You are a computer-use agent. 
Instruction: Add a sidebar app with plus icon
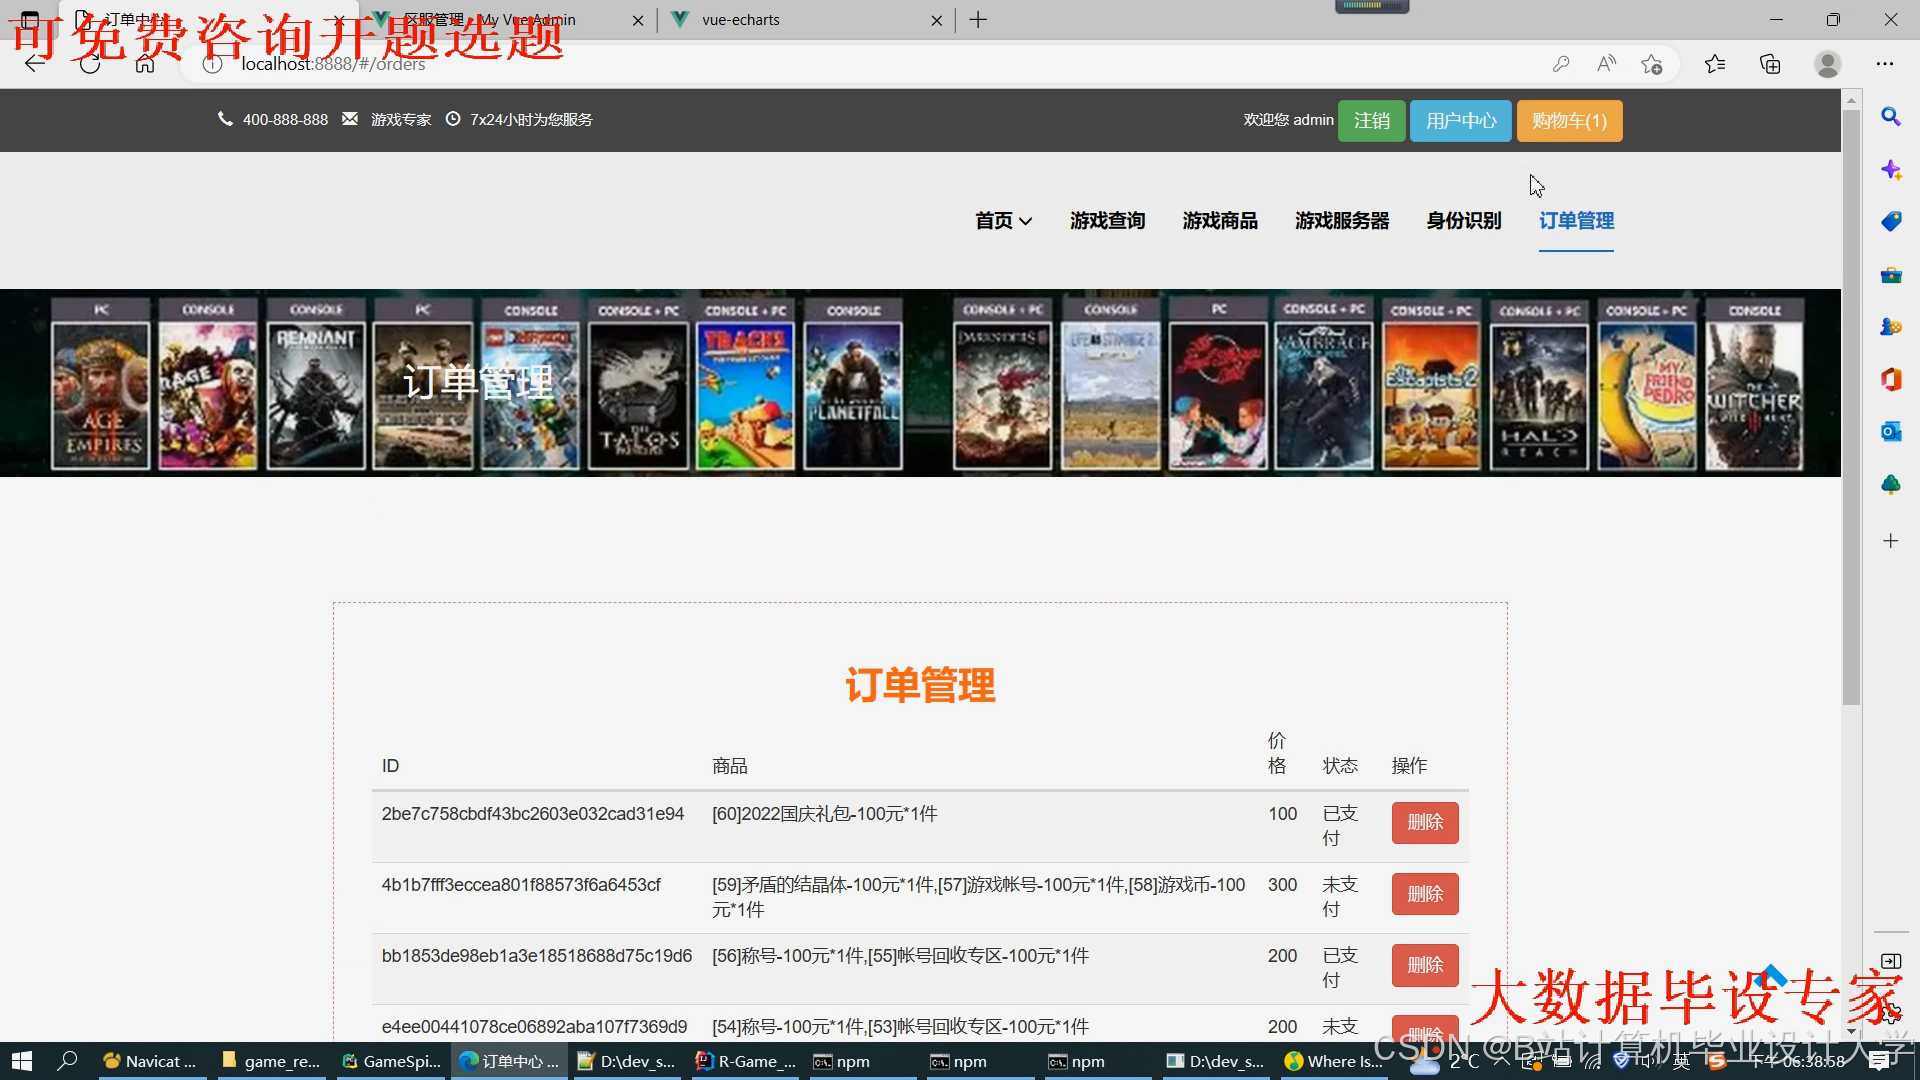(1890, 541)
